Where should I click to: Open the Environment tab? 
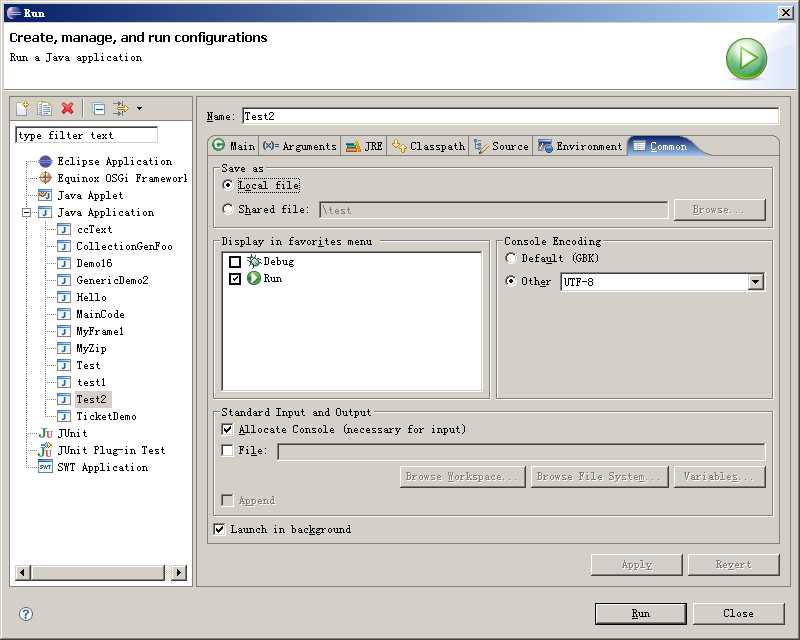coord(581,146)
